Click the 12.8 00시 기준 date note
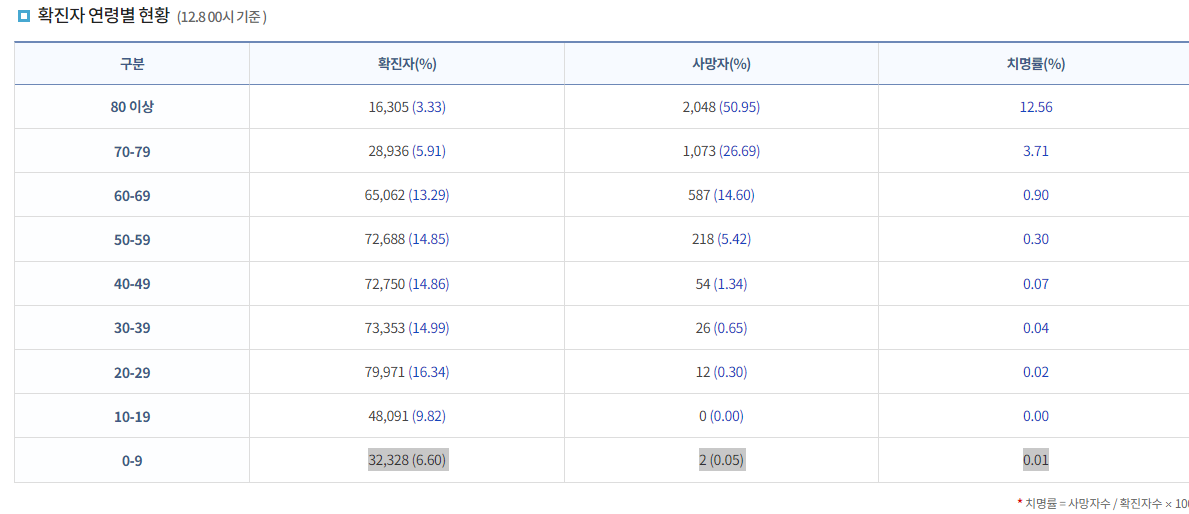Image resolution: width=1189 pixels, height=514 pixels. point(221,17)
